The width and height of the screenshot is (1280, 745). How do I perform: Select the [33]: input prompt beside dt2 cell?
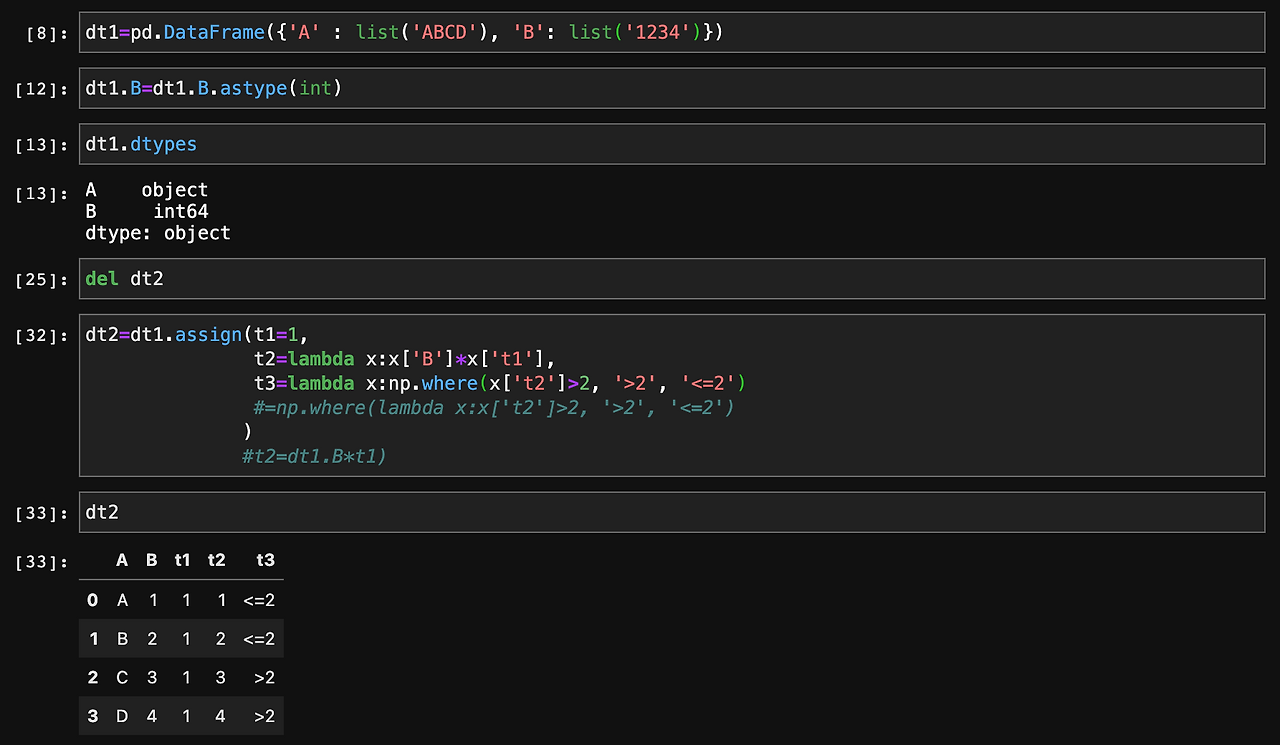point(42,513)
